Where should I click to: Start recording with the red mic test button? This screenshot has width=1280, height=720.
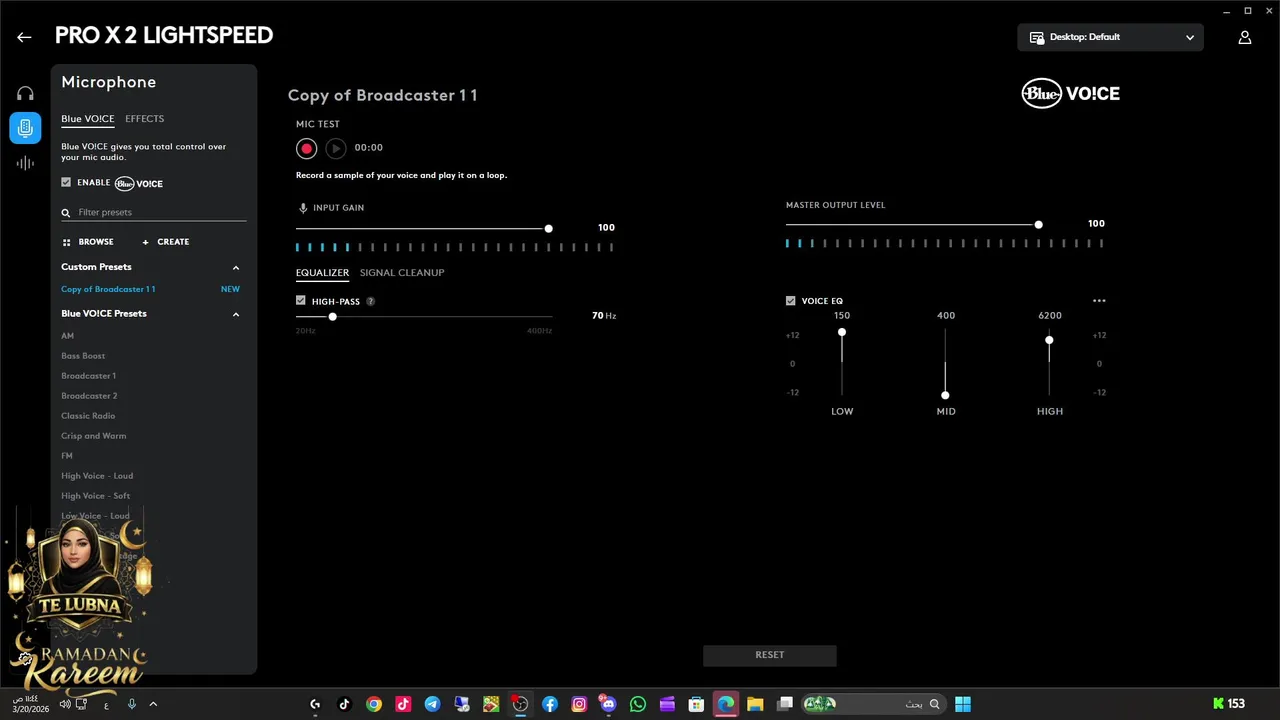point(307,148)
